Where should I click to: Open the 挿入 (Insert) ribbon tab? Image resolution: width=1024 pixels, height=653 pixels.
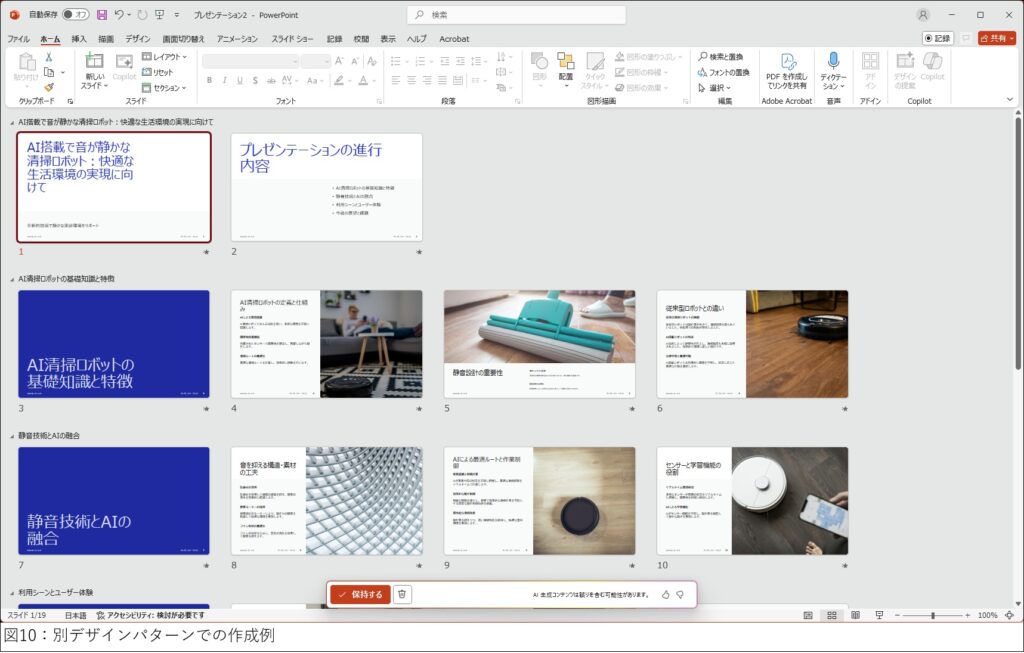click(79, 38)
